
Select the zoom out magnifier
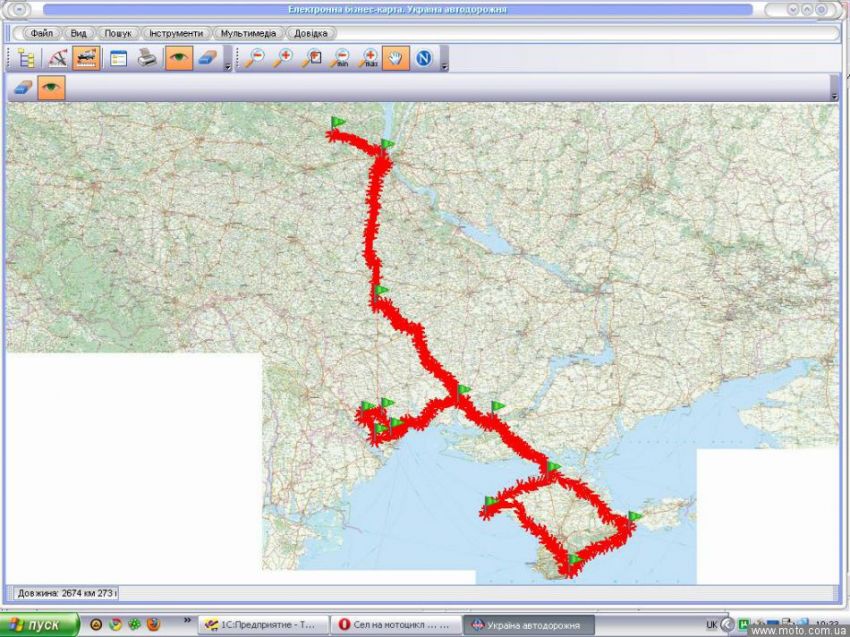pos(255,58)
